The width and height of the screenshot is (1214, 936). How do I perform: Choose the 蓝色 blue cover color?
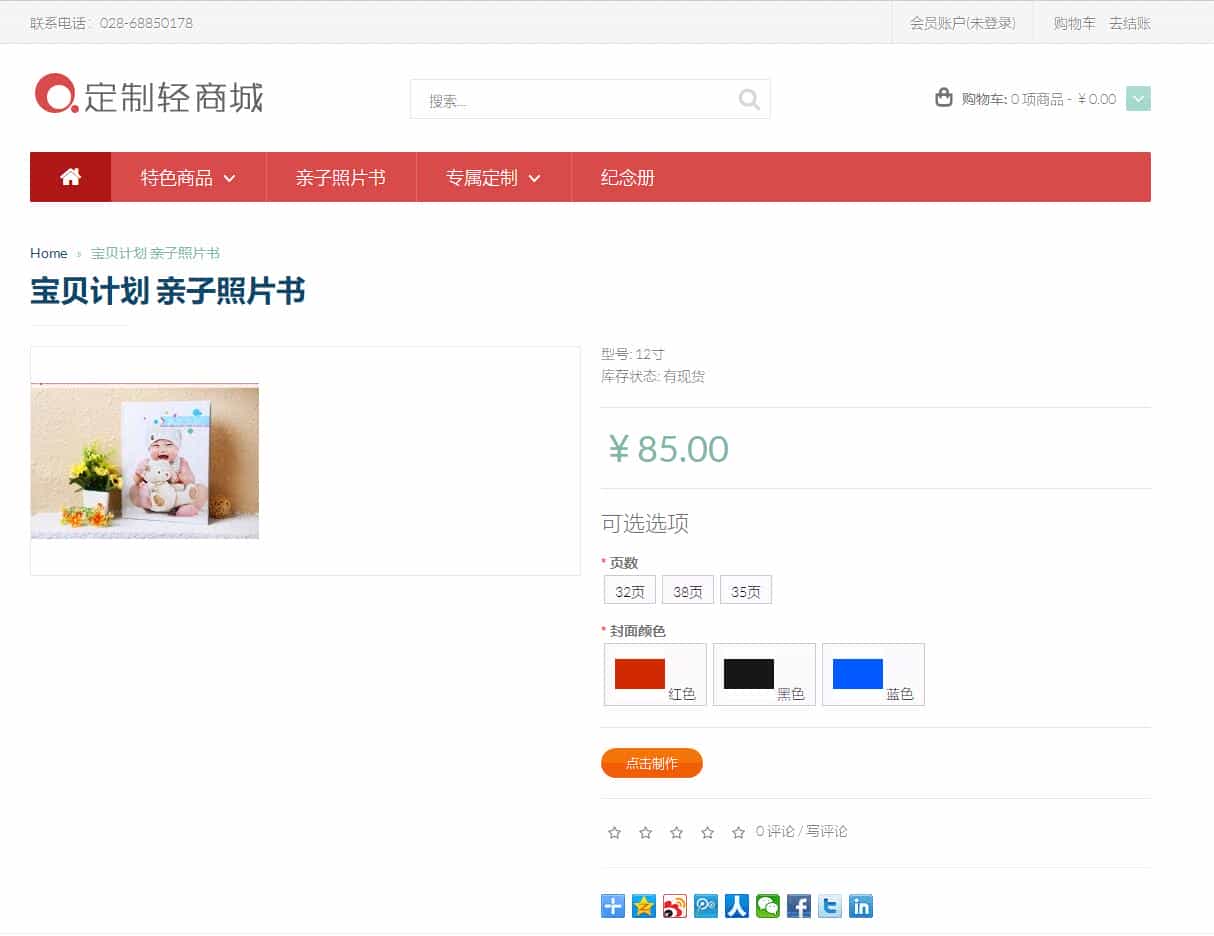(873, 674)
